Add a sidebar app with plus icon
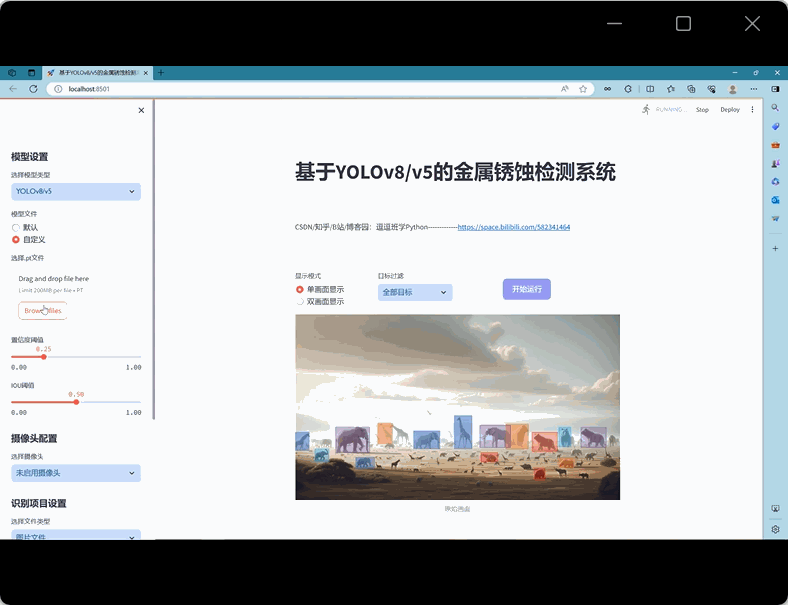This screenshot has width=788, height=605. click(775, 248)
